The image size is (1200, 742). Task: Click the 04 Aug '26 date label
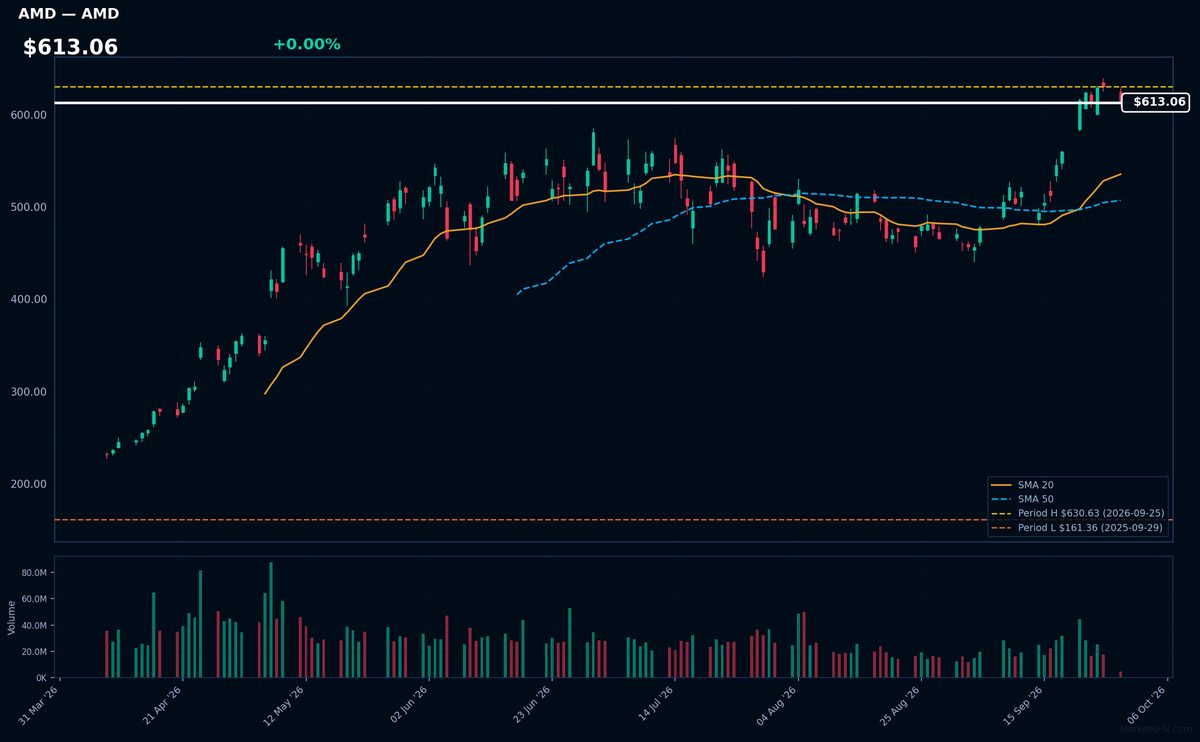tap(779, 704)
